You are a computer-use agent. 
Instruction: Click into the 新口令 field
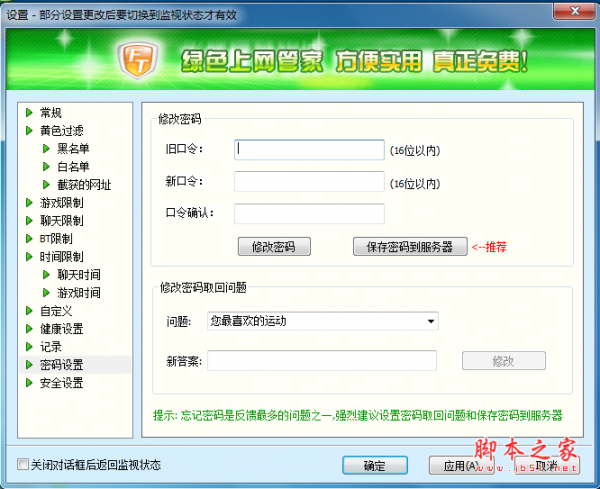[x=309, y=181]
